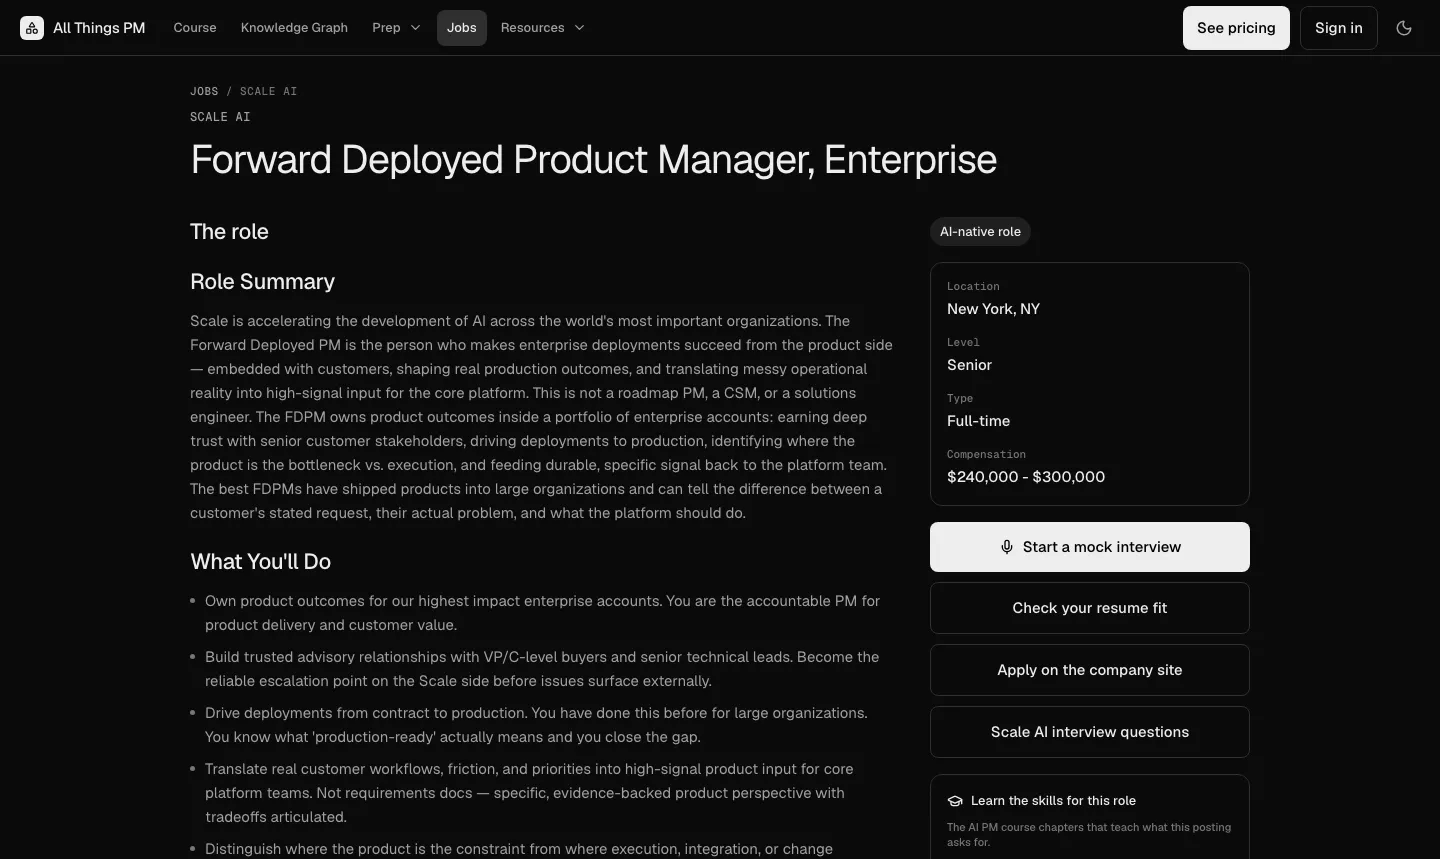Click the Full-time type value
The width and height of the screenshot is (1440, 859).
(x=978, y=421)
